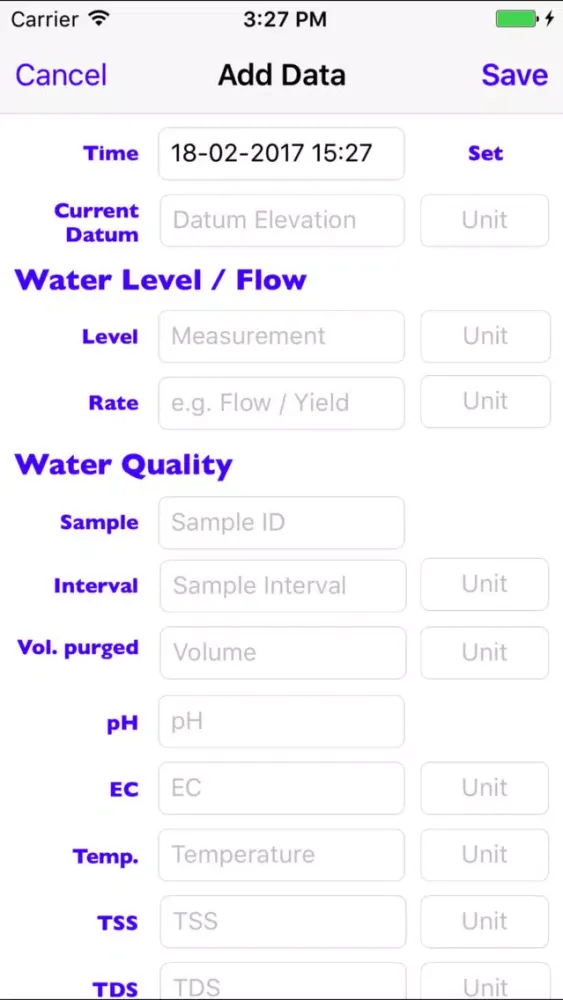Screen dimensions: 563x1000
Task: Tap the battery icon in the status bar
Action: (x=517, y=19)
